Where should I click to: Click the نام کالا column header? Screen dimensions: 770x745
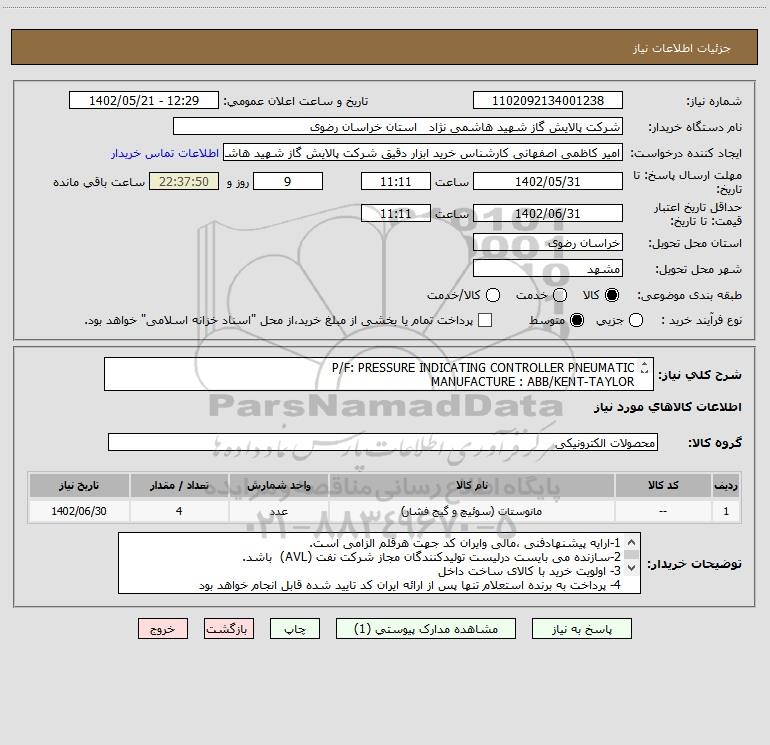coord(472,485)
